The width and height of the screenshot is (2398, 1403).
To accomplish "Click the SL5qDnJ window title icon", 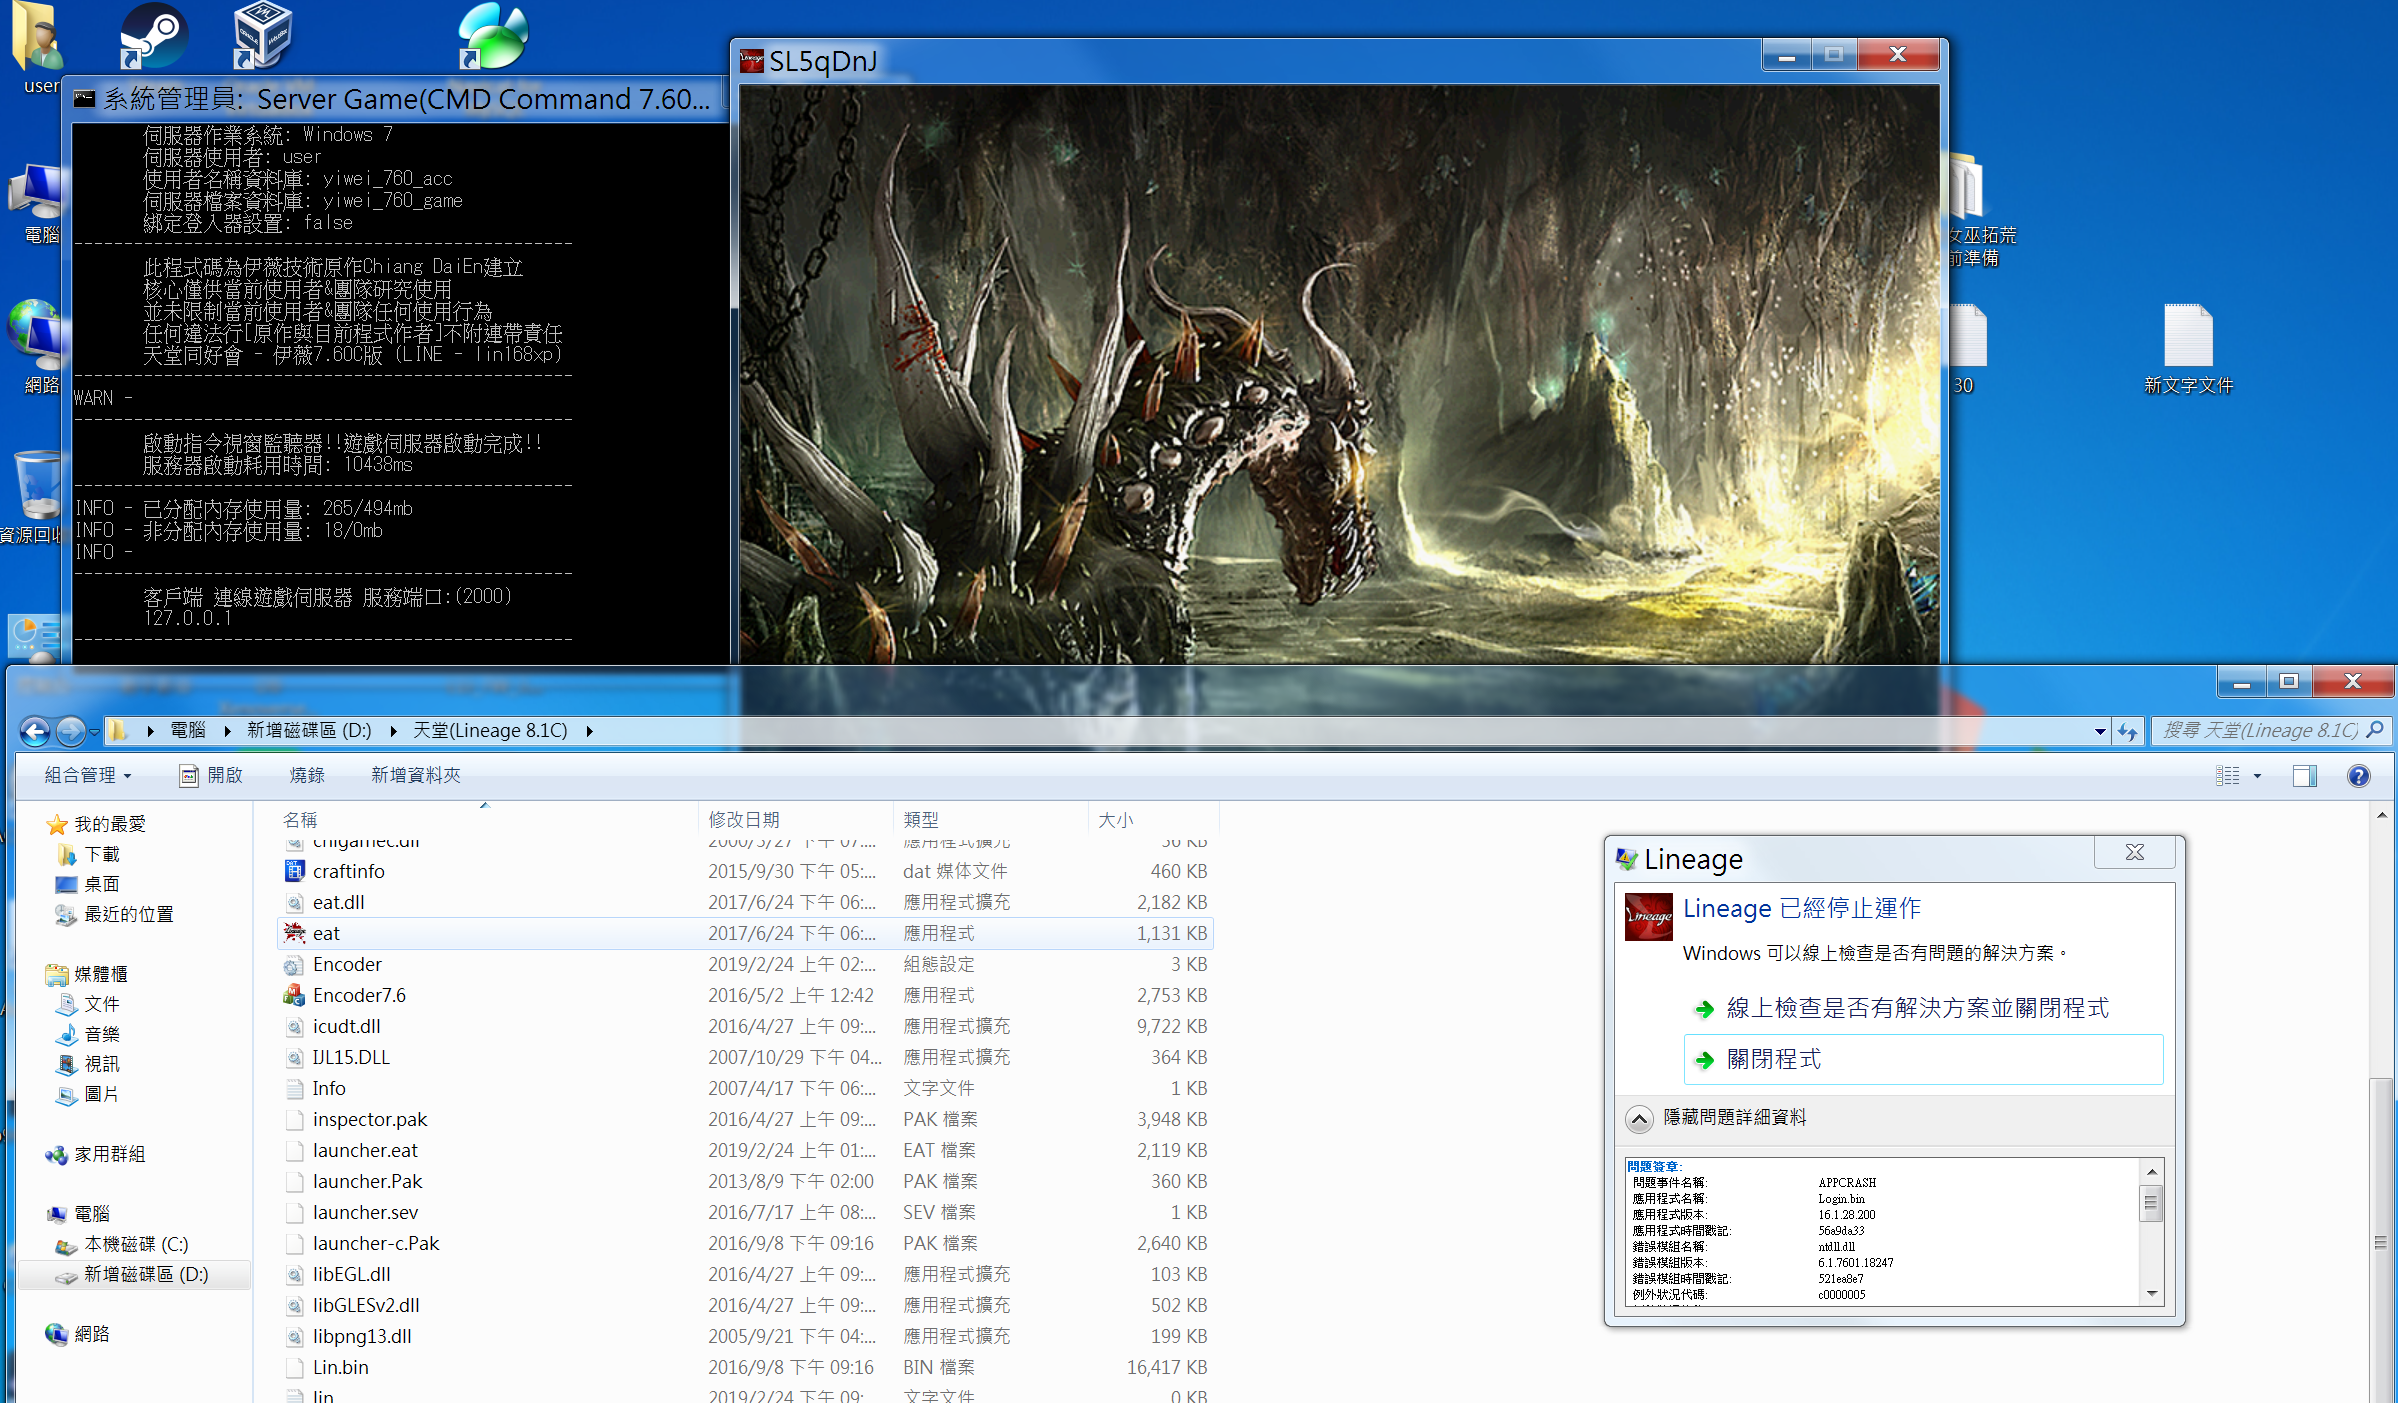I will [752, 61].
